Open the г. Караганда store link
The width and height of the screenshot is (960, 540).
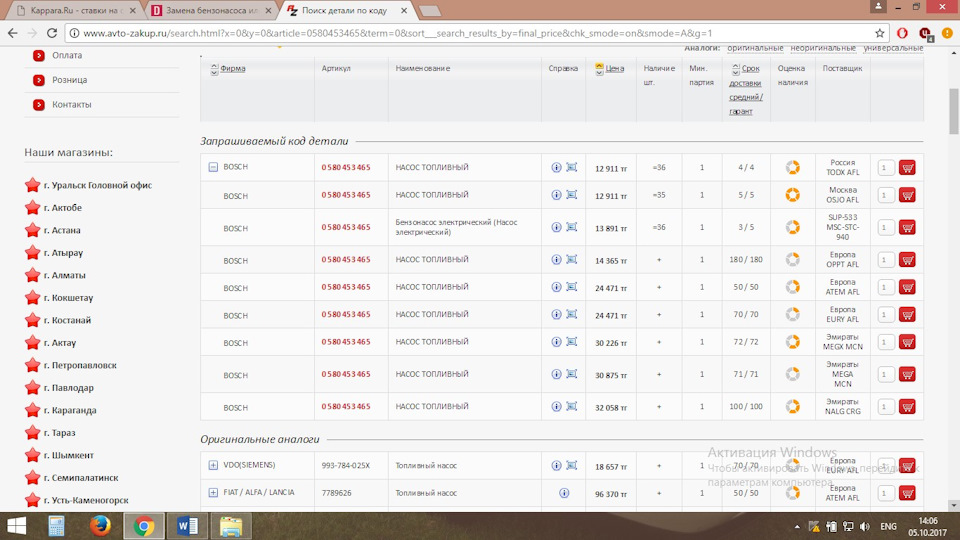point(70,410)
